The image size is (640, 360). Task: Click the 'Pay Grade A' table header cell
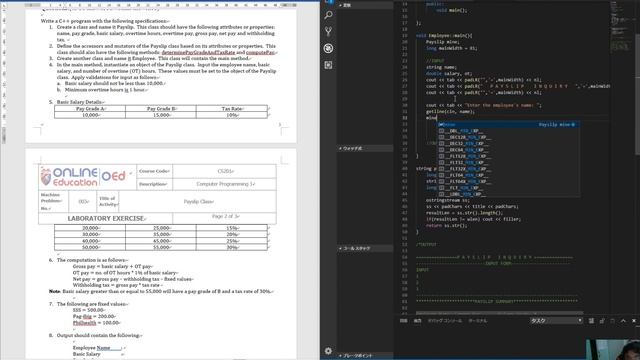[90, 109]
